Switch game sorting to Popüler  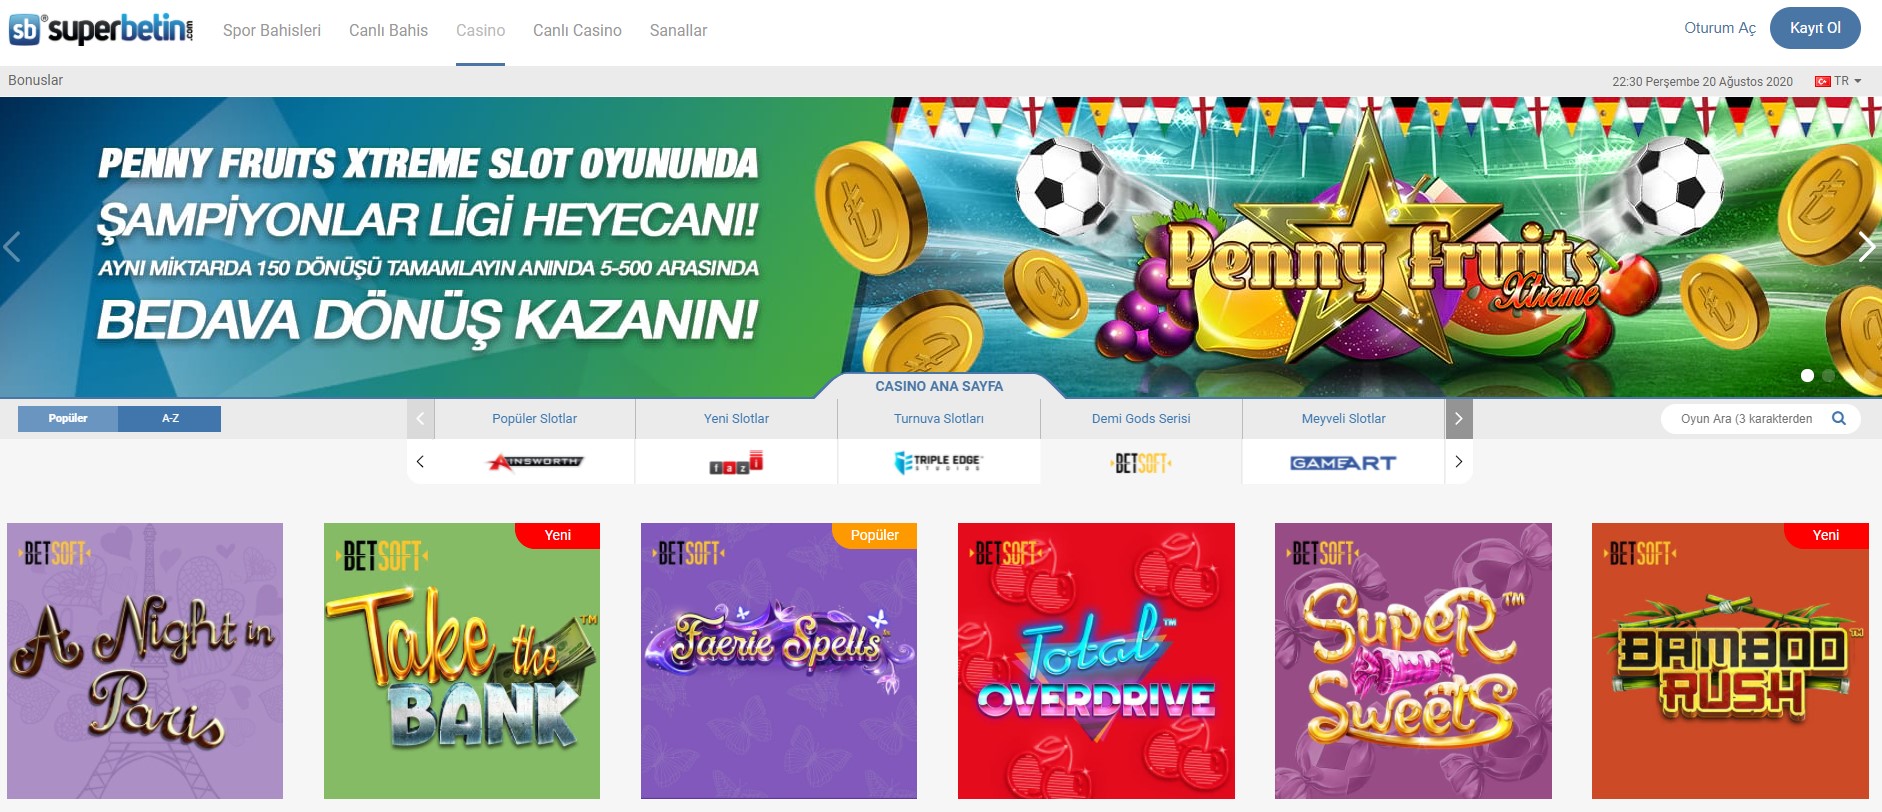68,418
